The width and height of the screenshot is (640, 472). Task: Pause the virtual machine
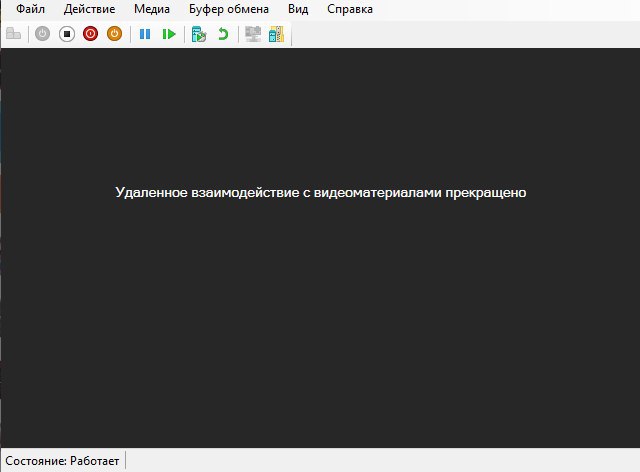(145, 34)
